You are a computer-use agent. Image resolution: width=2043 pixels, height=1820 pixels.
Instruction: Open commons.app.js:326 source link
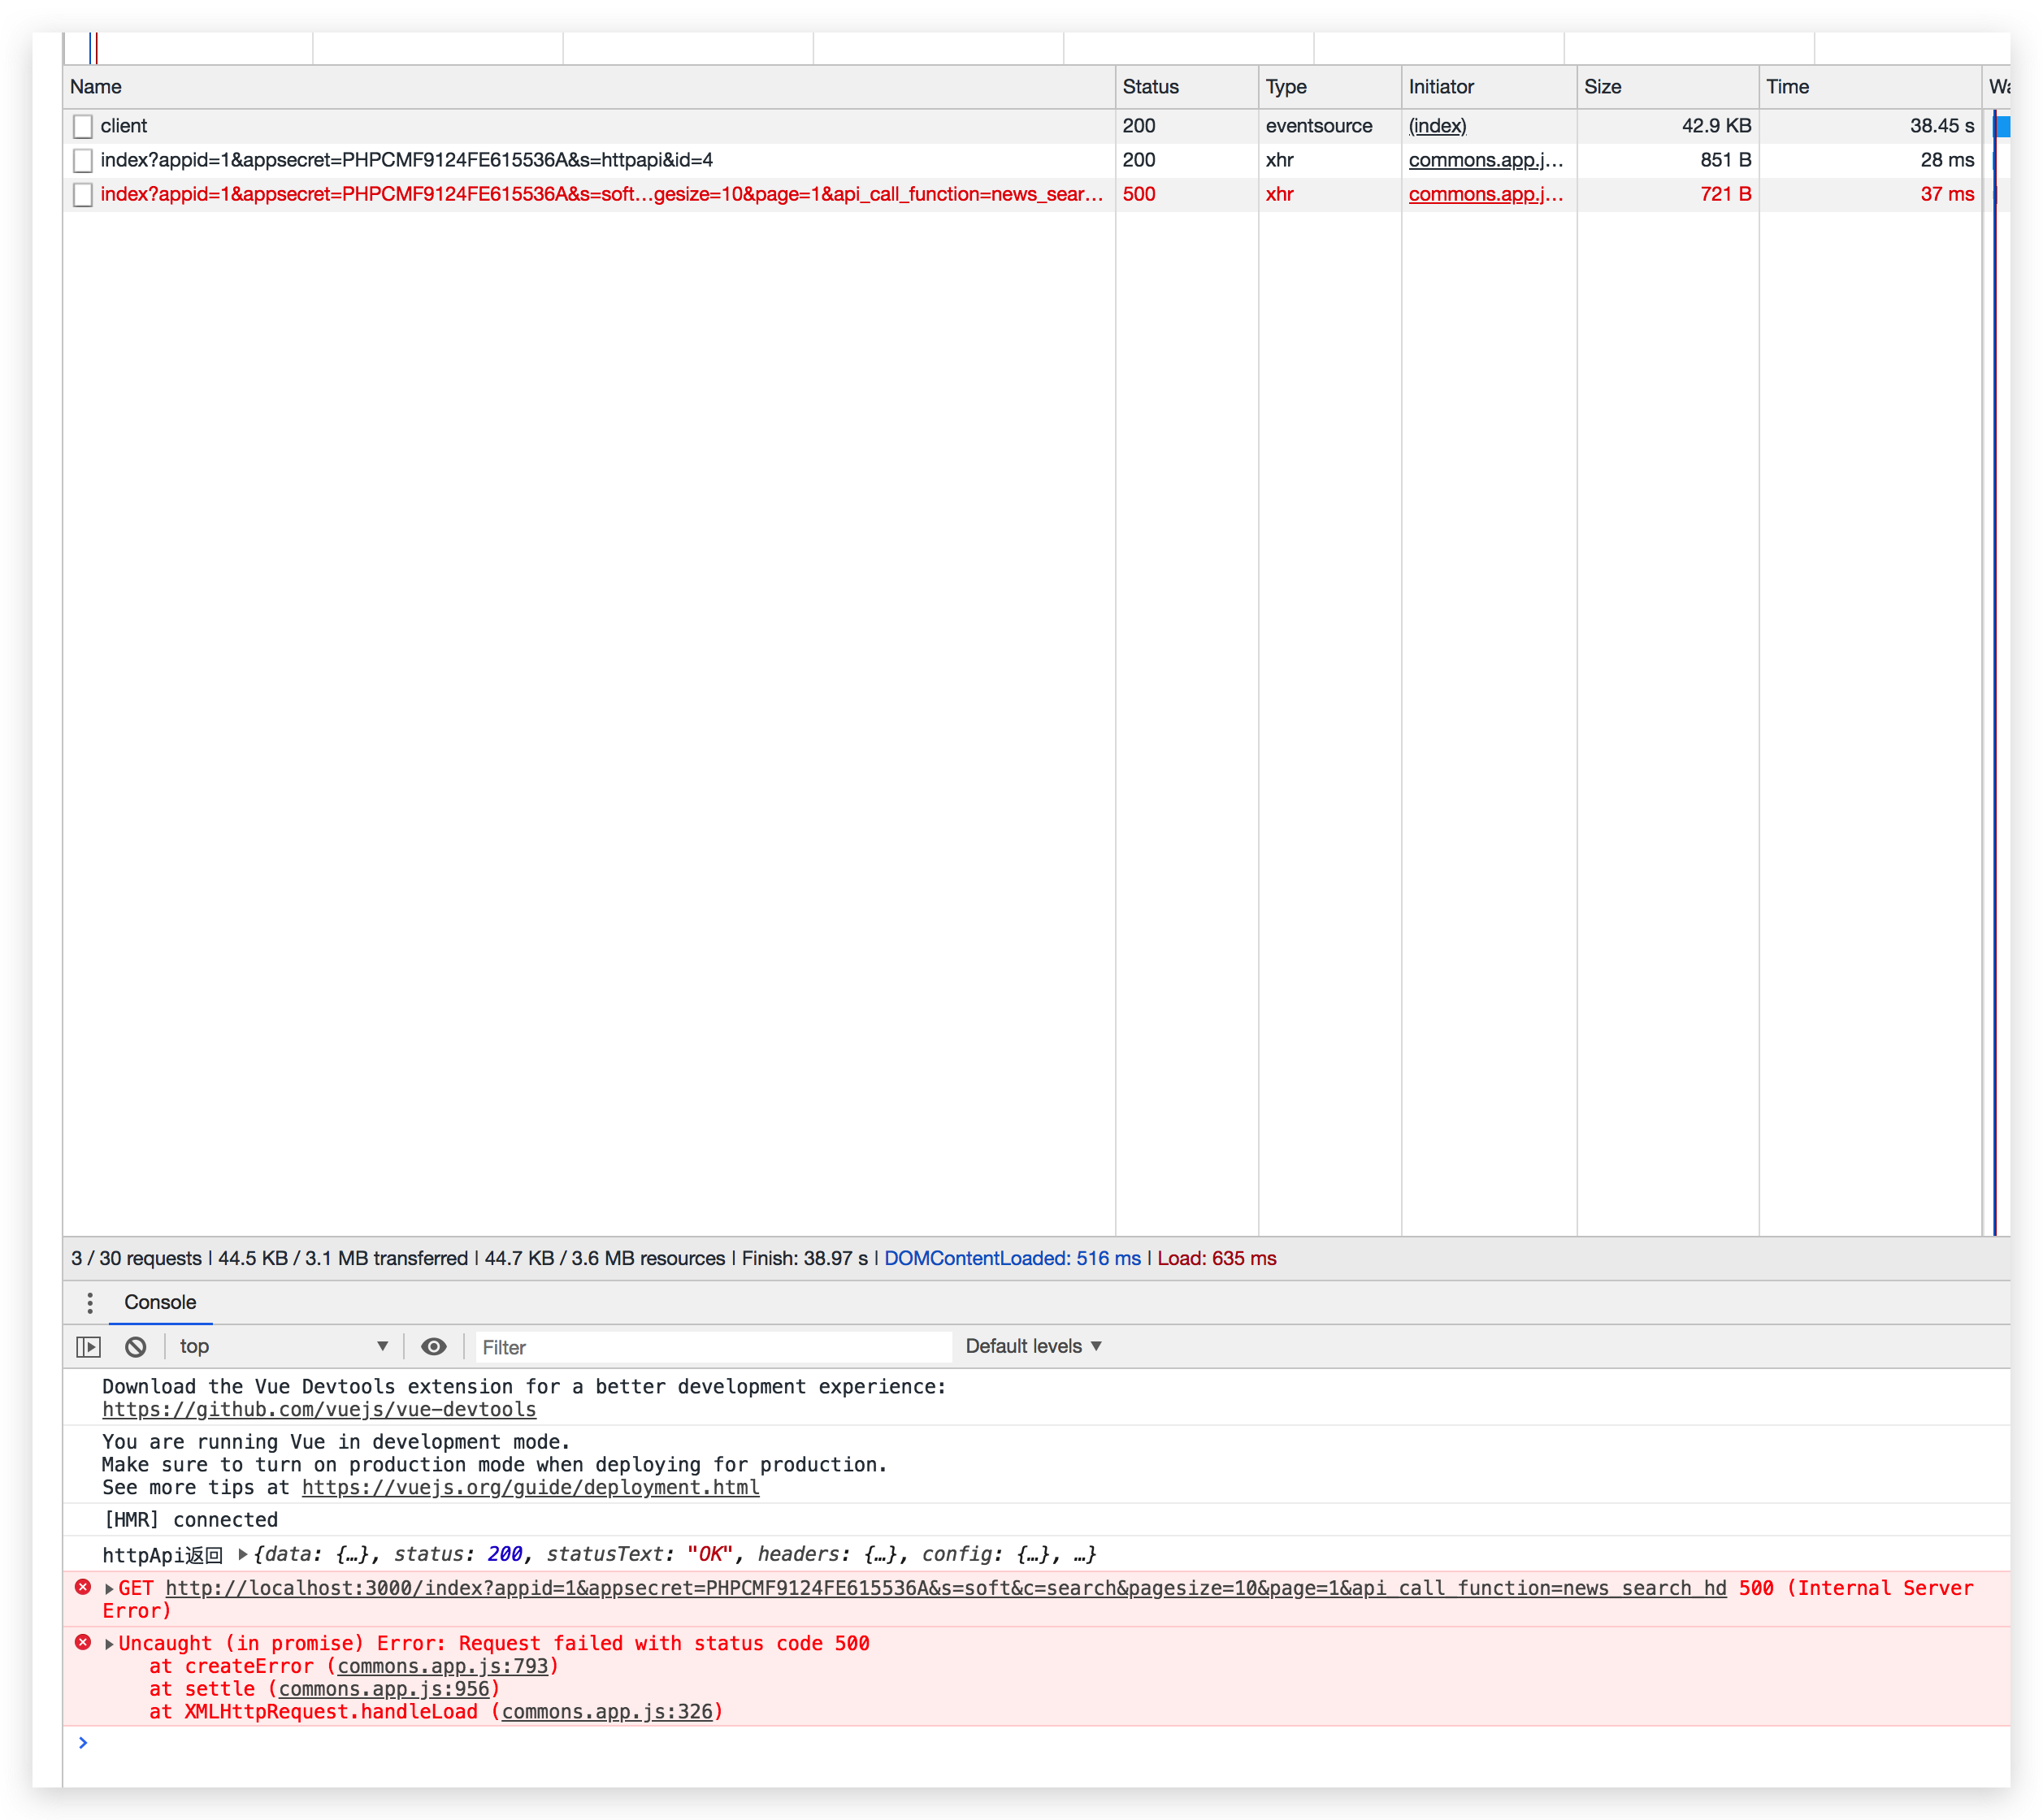pos(607,1713)
